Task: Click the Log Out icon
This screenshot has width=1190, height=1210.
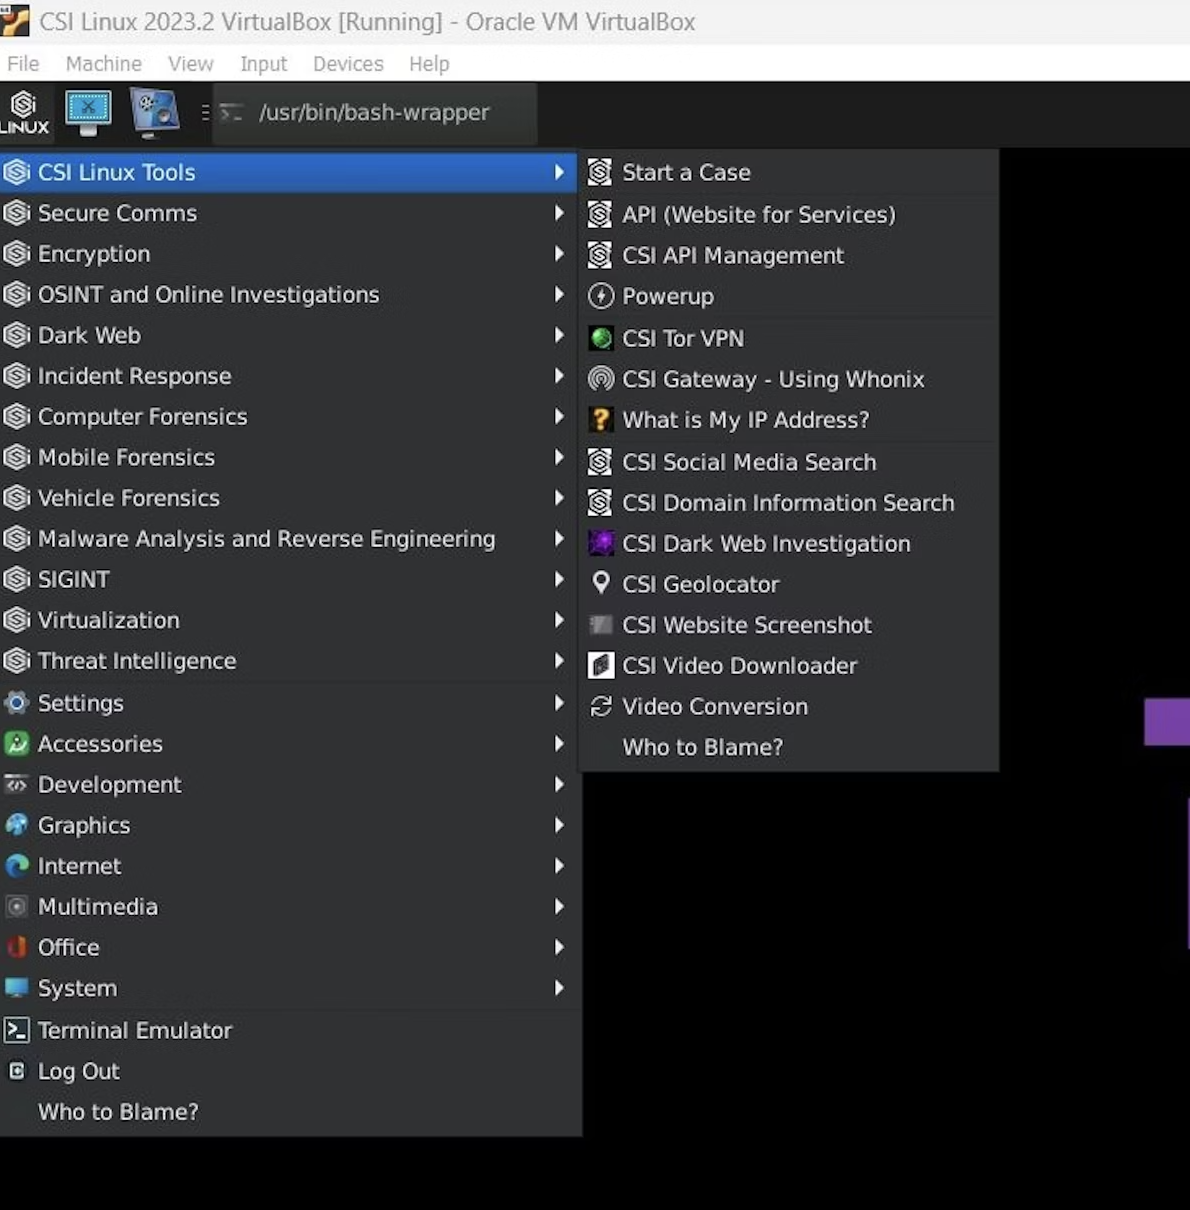Action: click(16, 1071)
